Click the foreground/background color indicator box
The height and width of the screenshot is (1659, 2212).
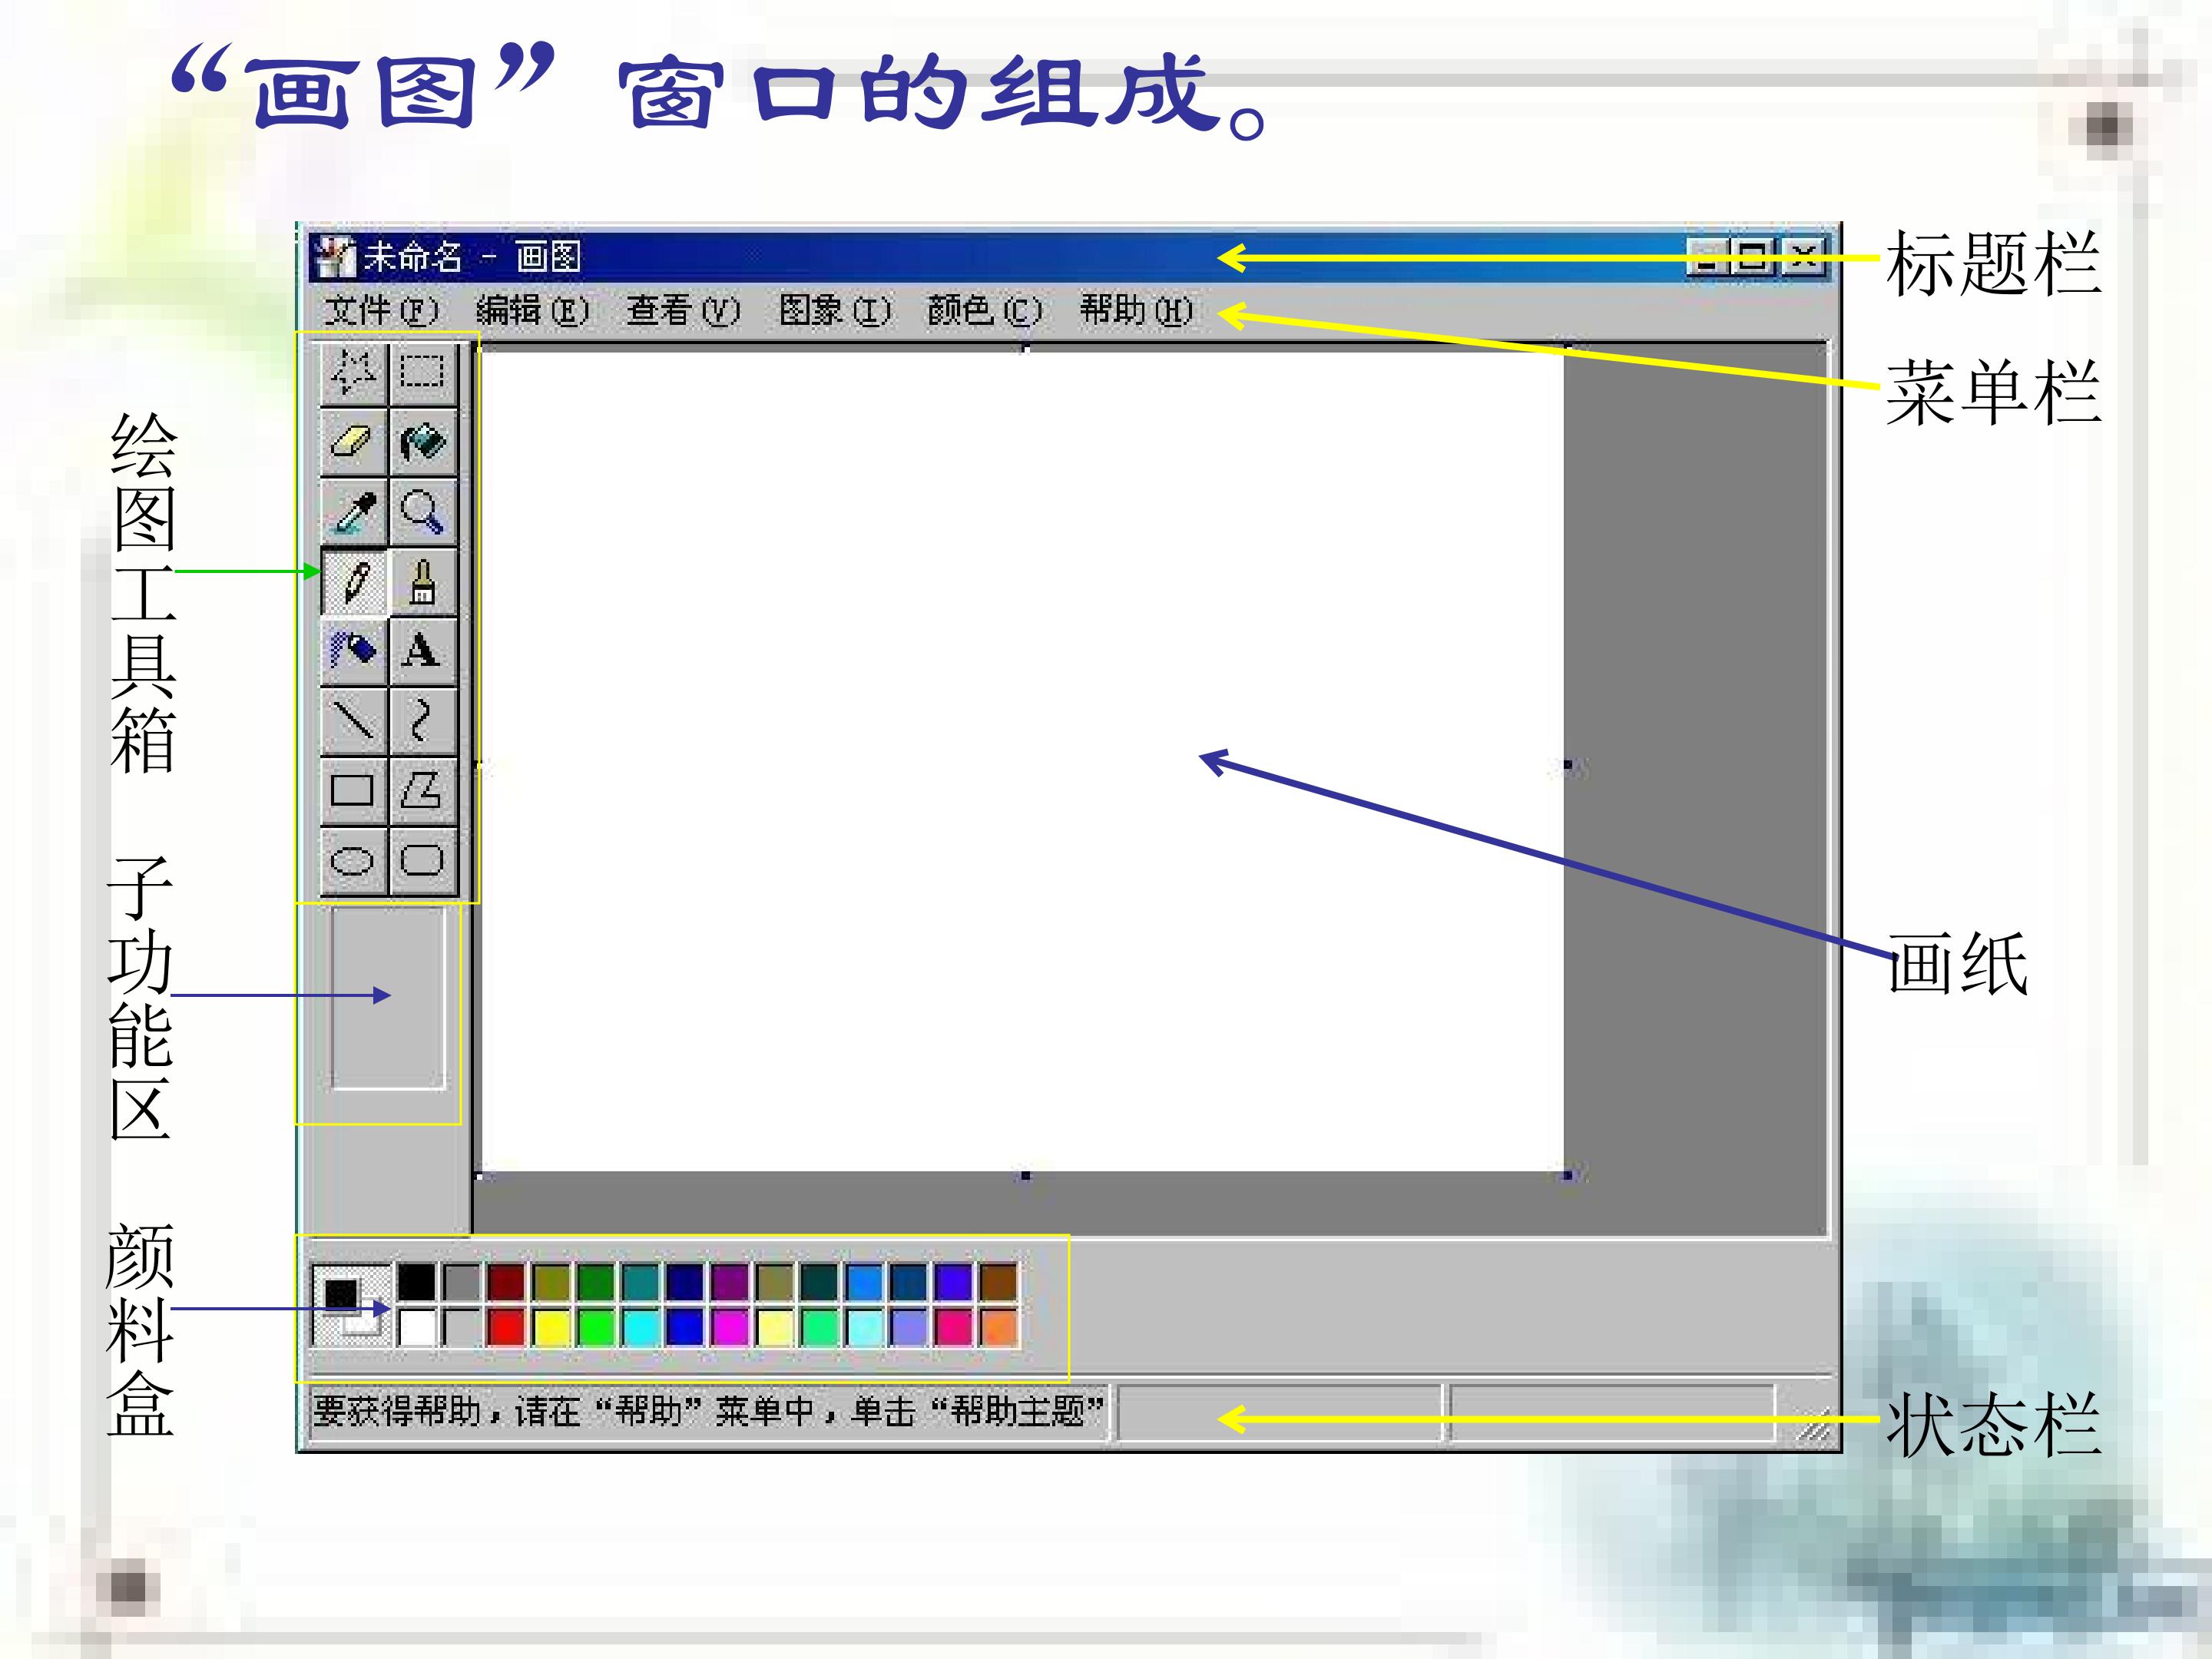351,1305
